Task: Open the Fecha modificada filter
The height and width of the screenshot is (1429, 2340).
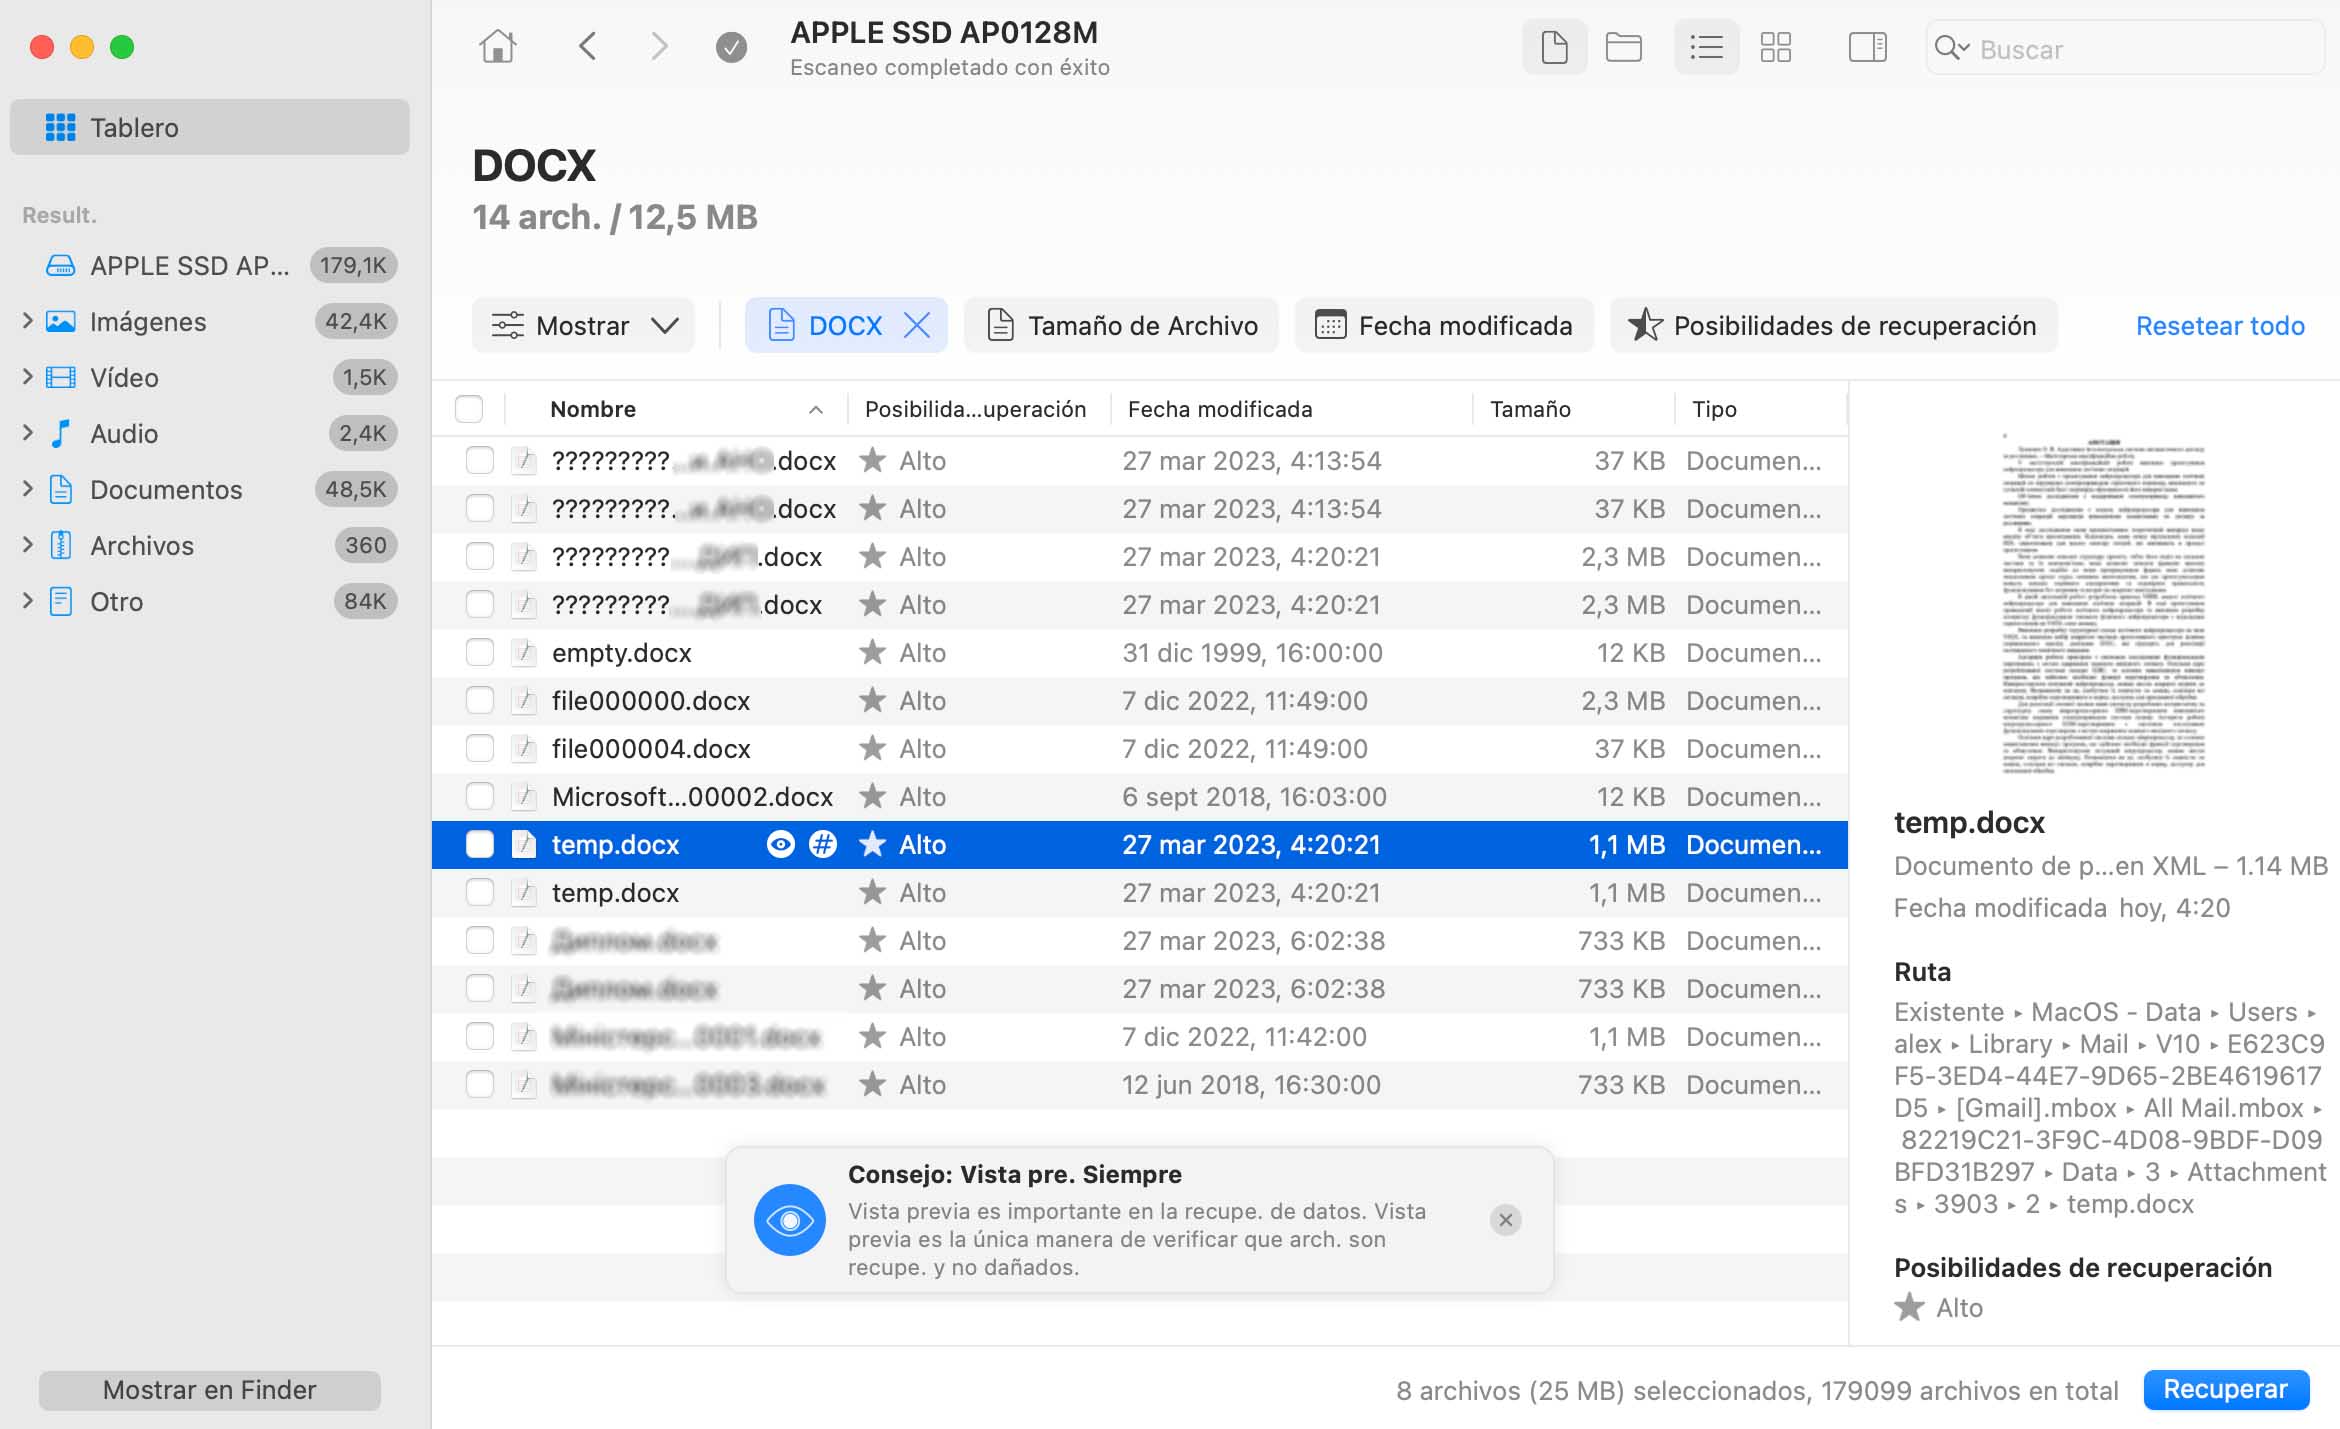Action: [x=1443, y=326]
